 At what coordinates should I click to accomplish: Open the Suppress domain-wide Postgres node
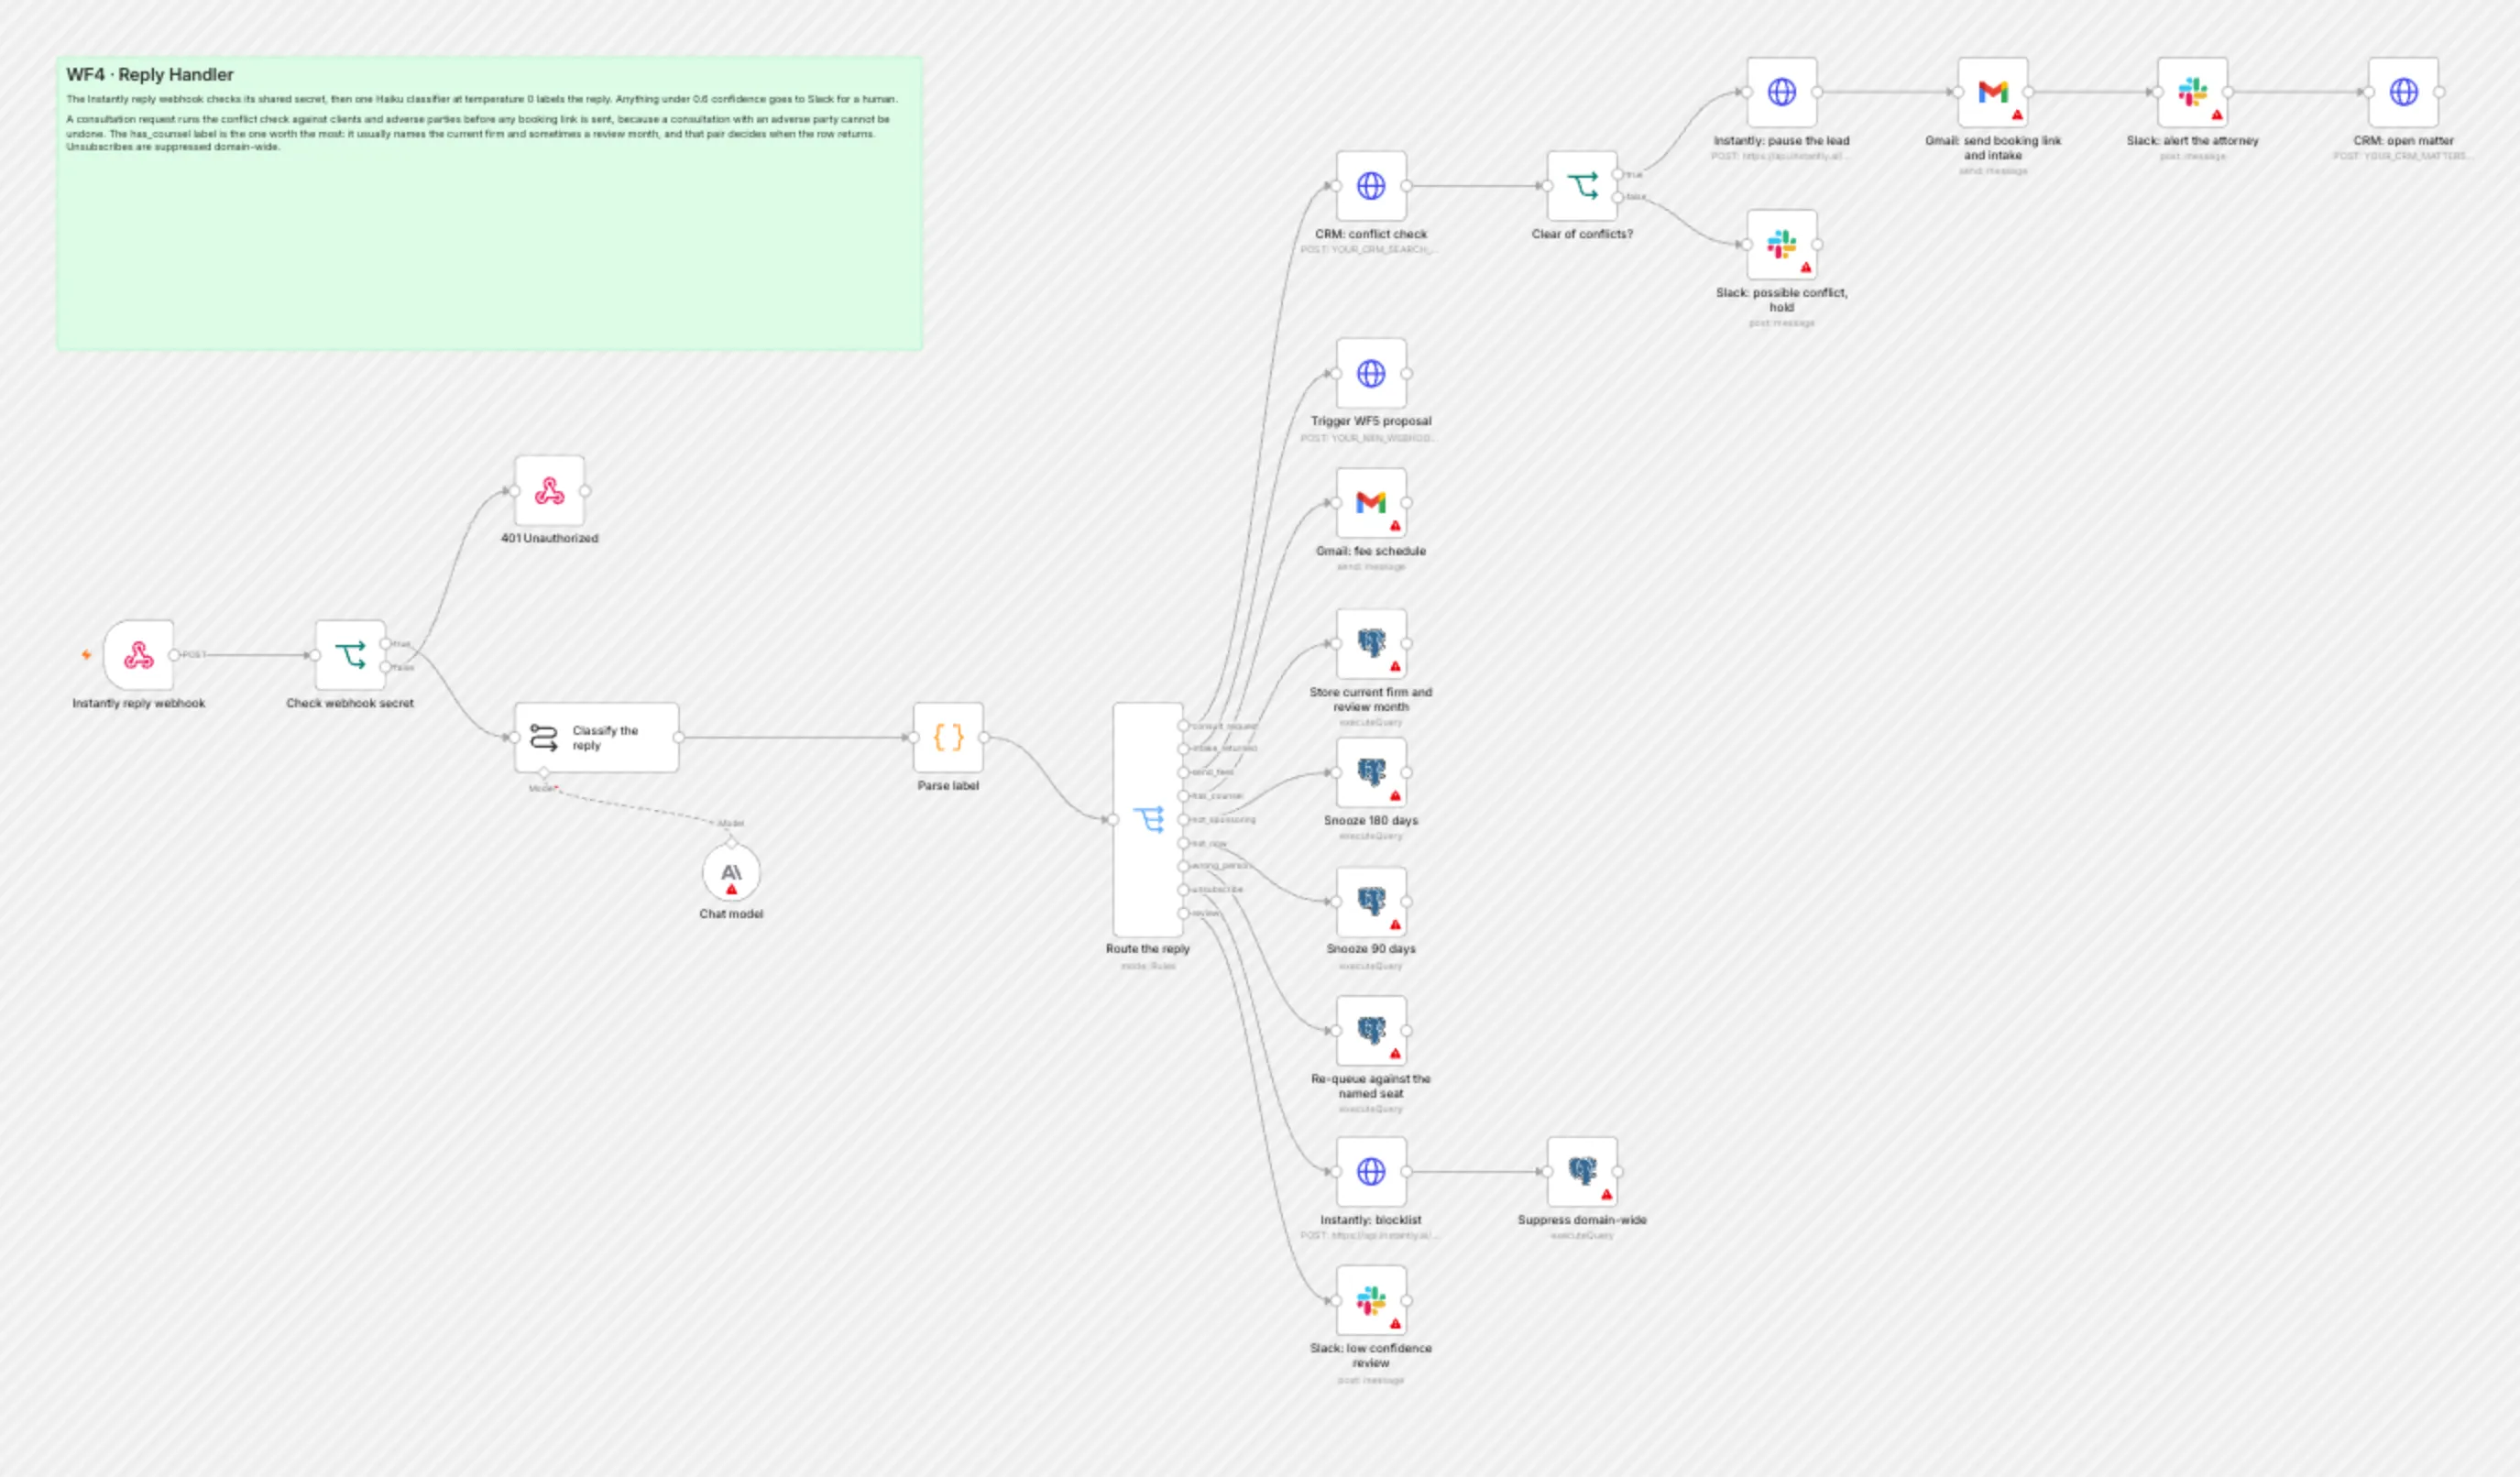click(1582, 1172)
